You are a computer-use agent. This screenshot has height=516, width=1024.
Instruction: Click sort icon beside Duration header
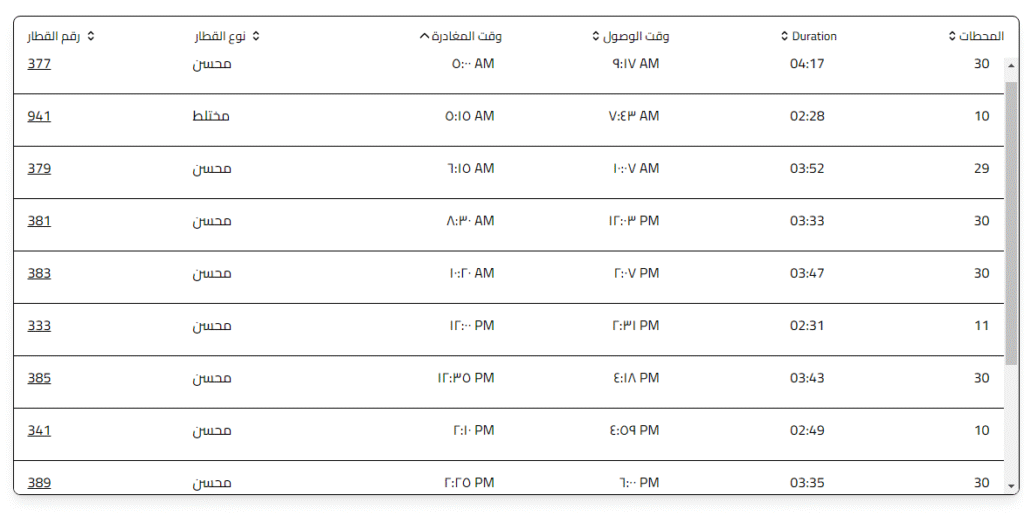pyautogui.click(x=784, y=36)
